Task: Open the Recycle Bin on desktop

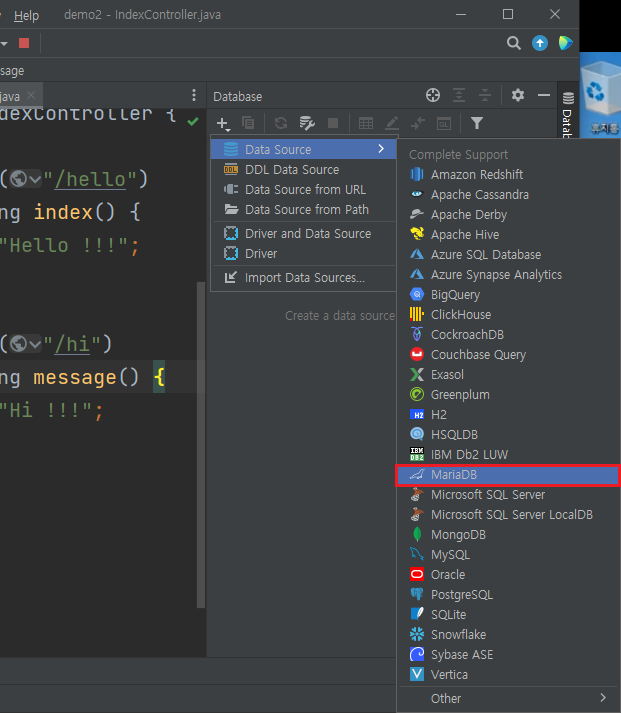Action: [x=601, y=99]
